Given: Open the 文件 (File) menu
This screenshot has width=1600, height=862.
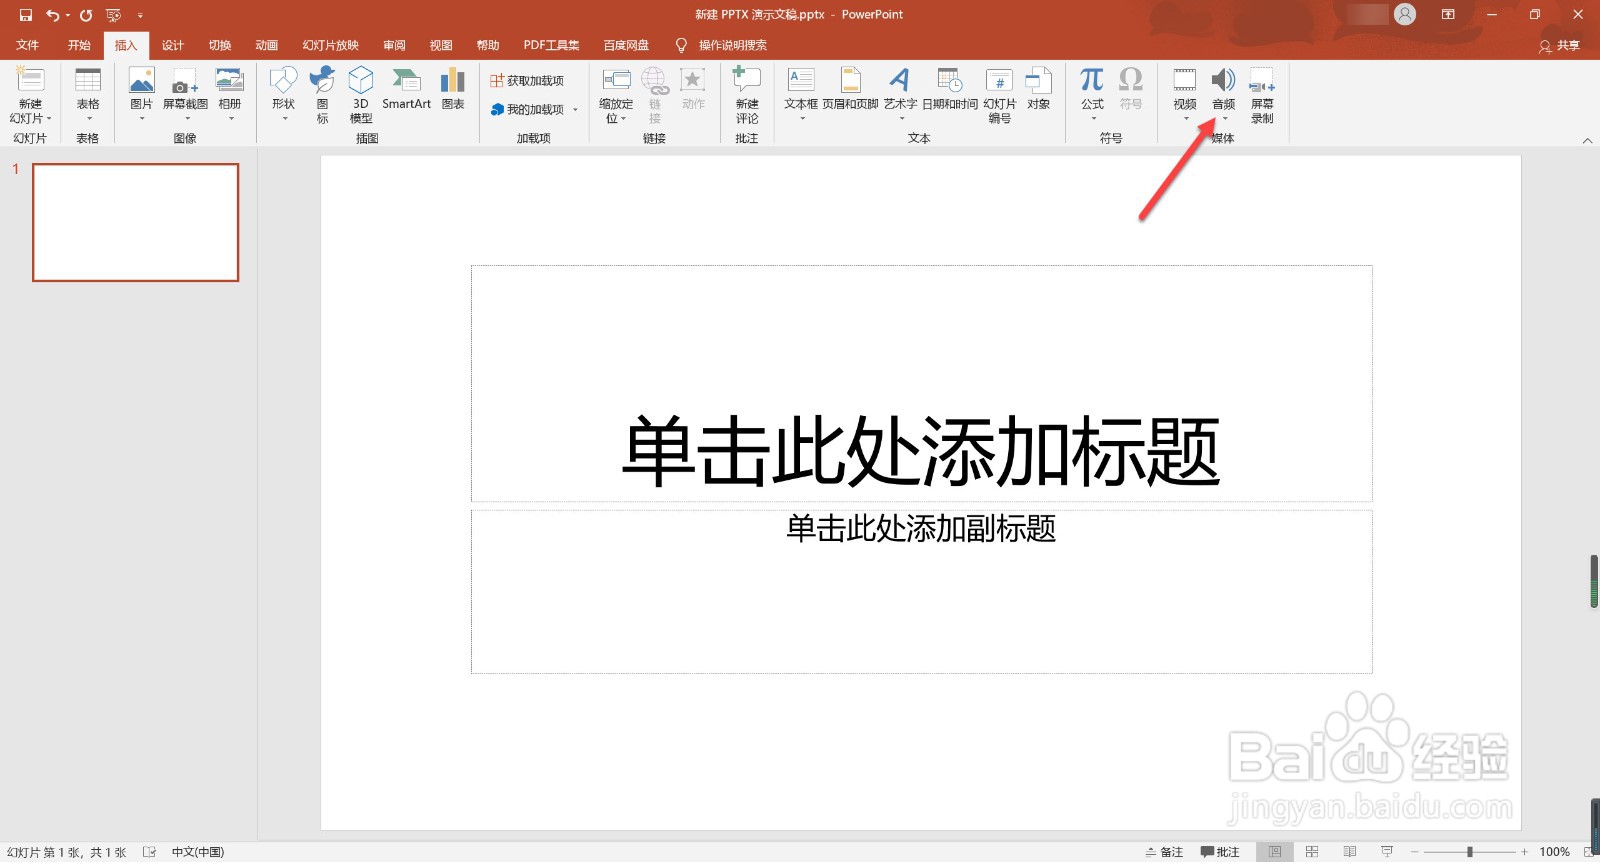Looking at the screenshot, I should click(28, 45).
